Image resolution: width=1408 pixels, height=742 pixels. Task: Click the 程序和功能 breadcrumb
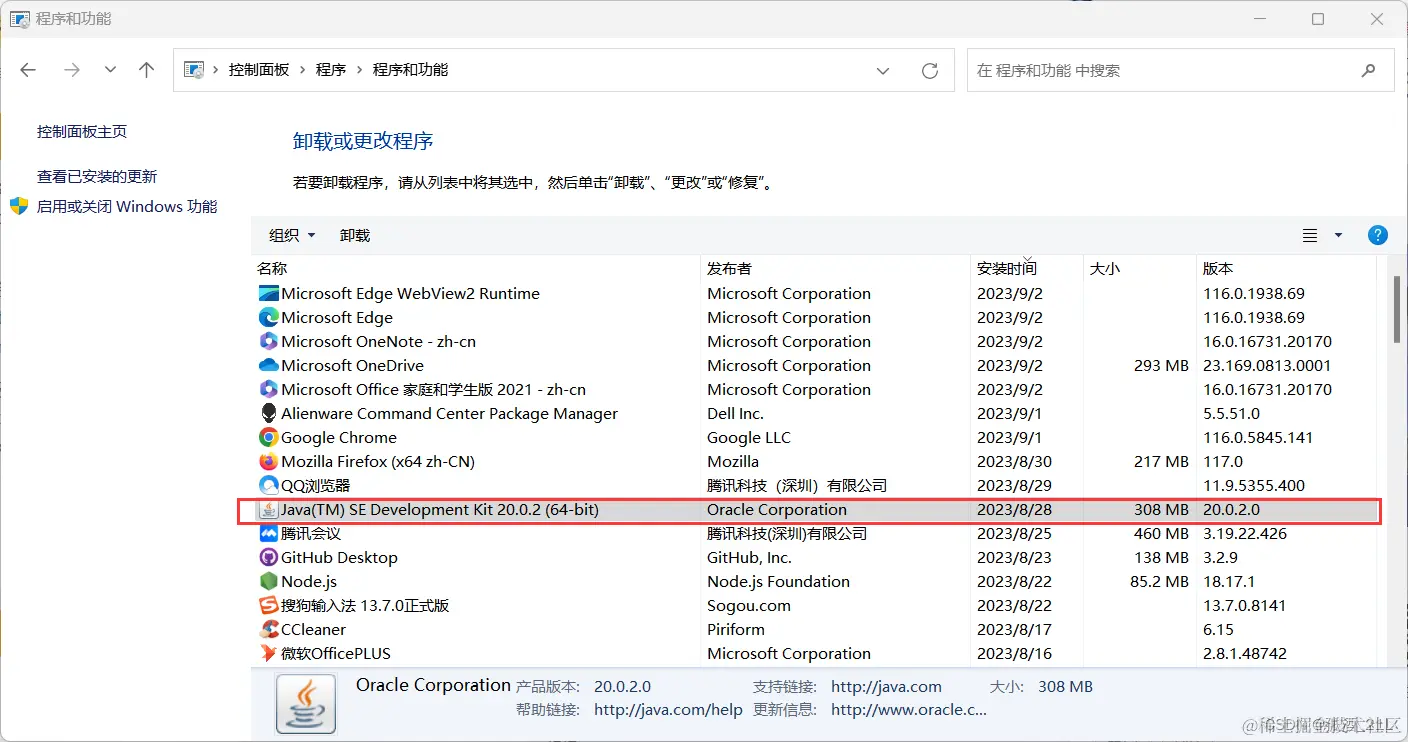click(x=411, y=70)
